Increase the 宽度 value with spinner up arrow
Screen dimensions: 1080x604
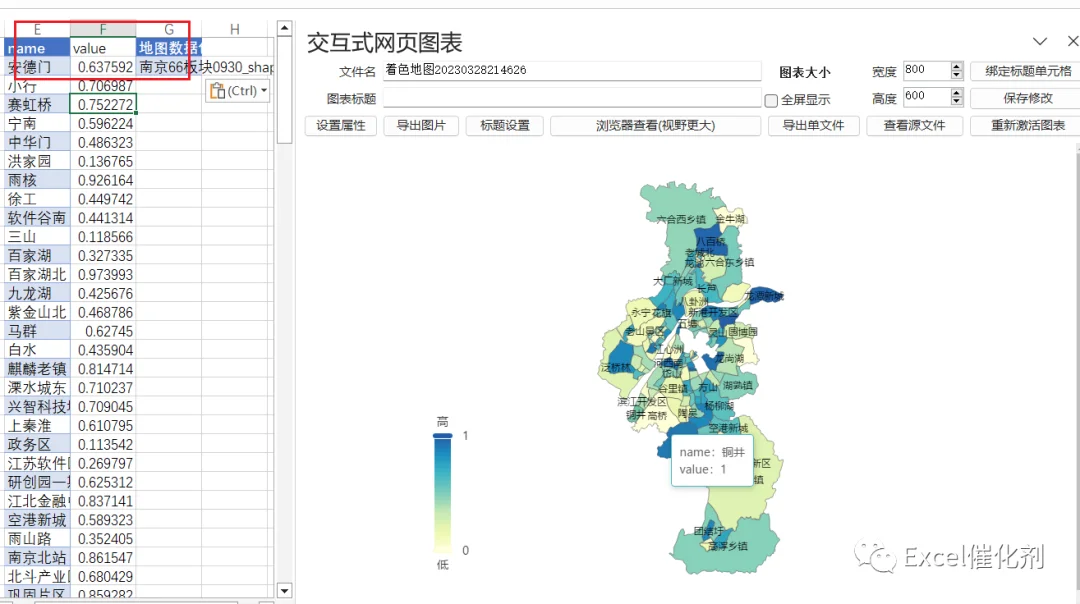tap(956, 67)
